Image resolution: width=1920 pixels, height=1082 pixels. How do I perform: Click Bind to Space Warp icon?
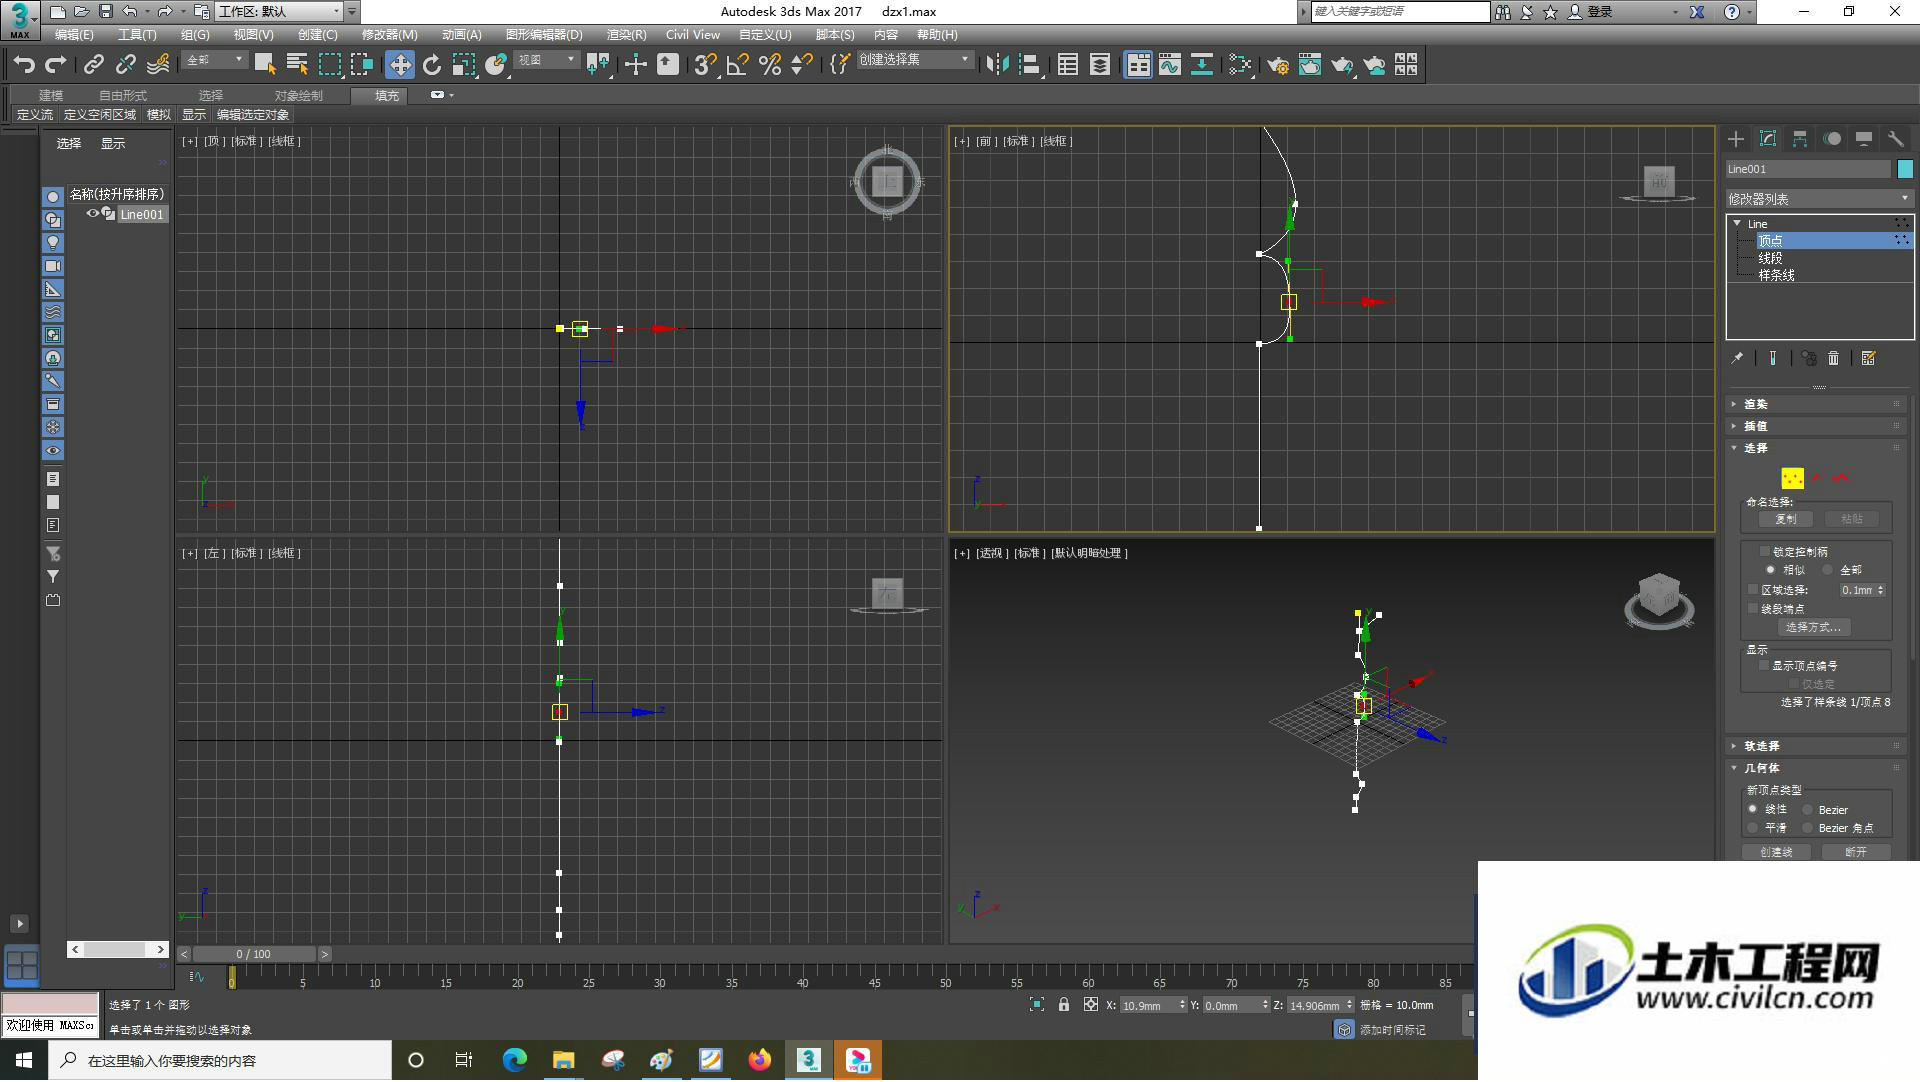[x=158, y=65]
